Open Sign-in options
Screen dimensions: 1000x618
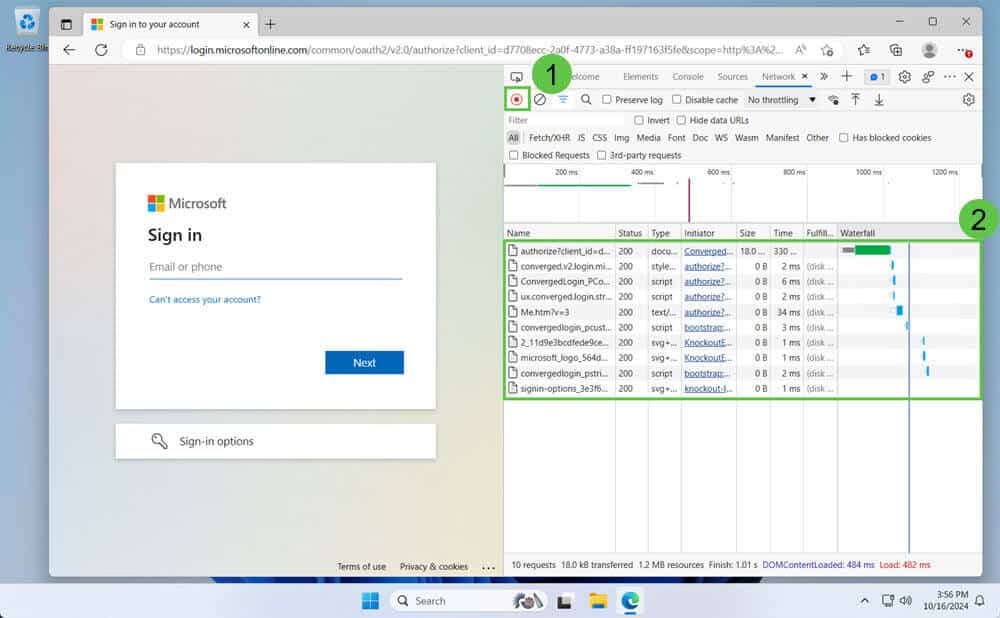point(276,441)
